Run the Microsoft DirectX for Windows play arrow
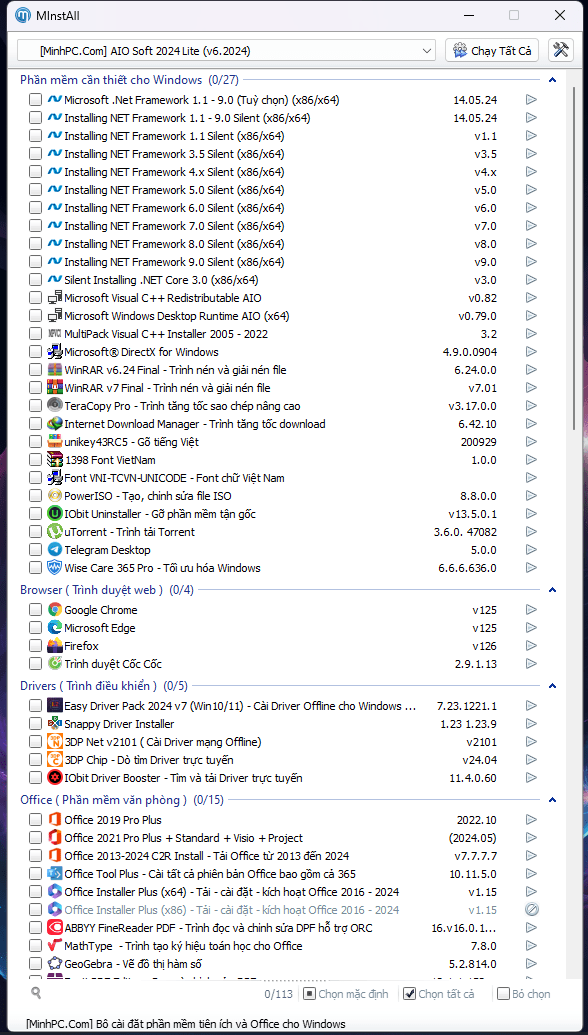 [531, 352]
